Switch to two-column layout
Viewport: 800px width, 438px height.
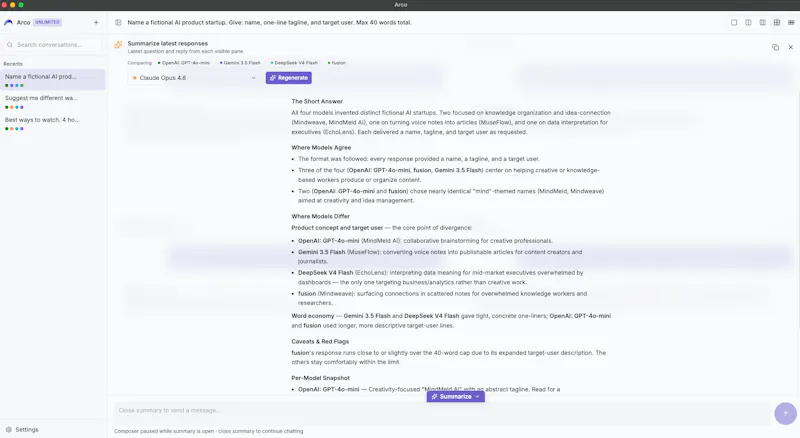[748, 22]
